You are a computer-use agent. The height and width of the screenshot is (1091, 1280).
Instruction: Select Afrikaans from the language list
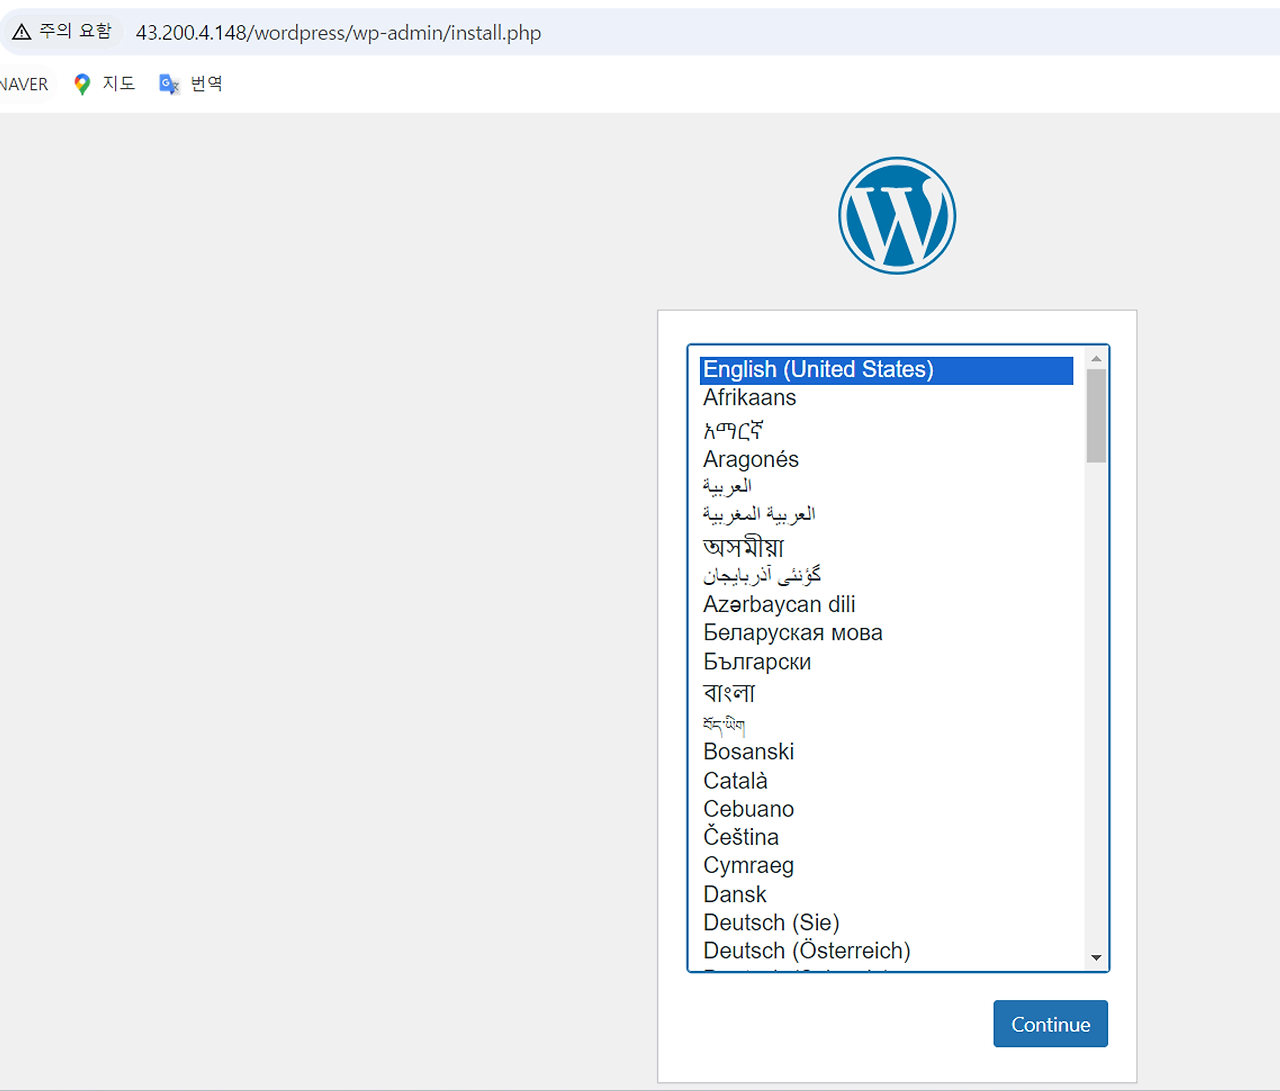pyautogui.click(x=886, y=398)
